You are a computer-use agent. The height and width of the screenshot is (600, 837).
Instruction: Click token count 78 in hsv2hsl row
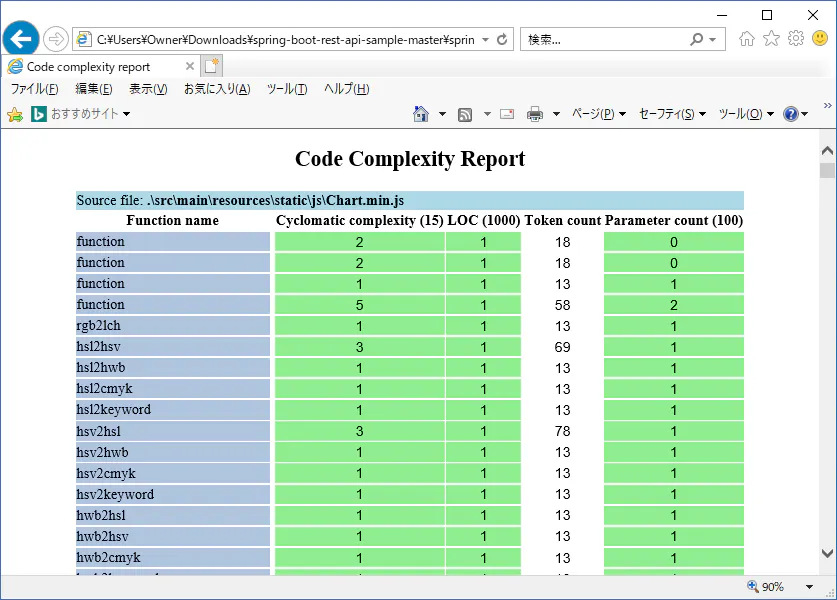pos(563,431)
